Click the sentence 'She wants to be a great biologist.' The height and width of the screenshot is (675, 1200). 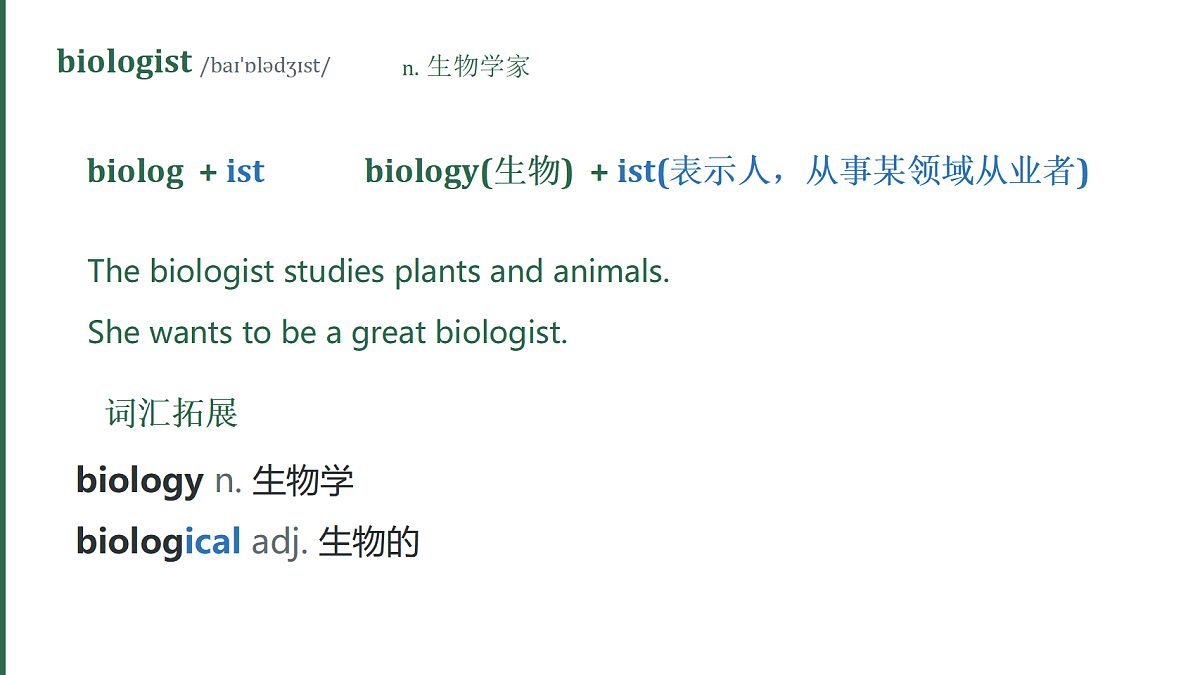[x=327, y=332]
